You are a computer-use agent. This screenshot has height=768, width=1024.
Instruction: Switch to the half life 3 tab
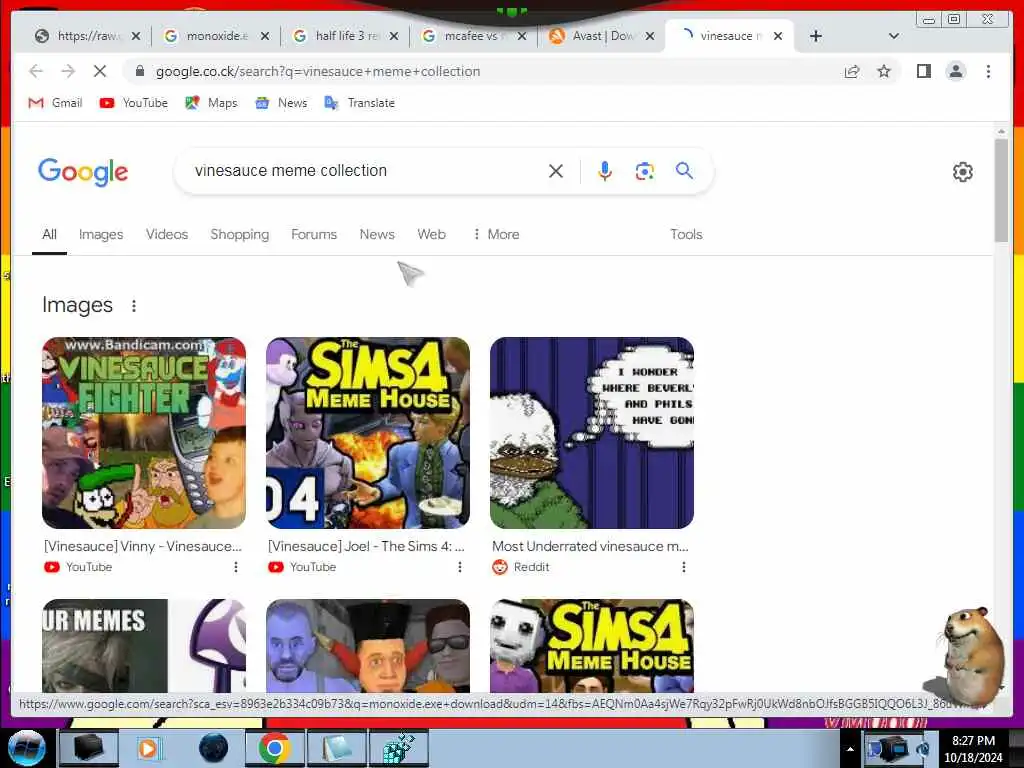point(345,36)
